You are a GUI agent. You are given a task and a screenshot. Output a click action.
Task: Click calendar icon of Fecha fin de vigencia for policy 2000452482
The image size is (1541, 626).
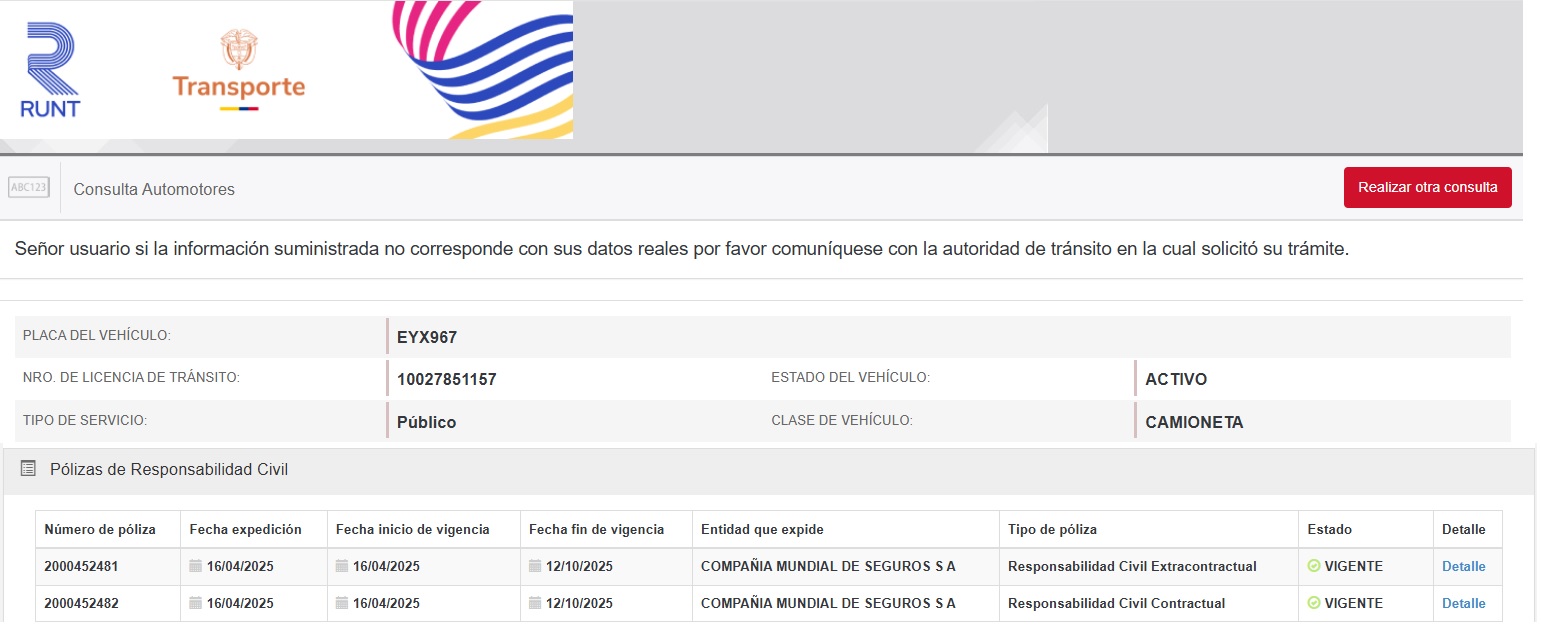(535, 603)
